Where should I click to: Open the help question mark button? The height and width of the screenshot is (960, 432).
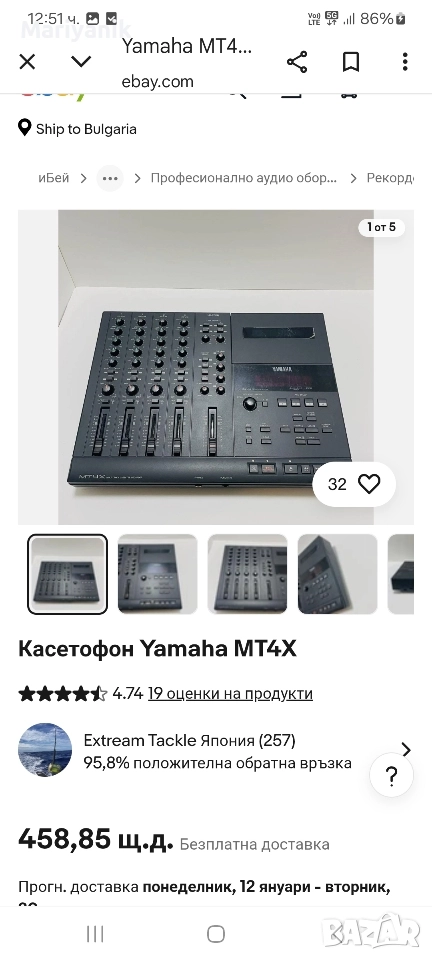[392, 775]
